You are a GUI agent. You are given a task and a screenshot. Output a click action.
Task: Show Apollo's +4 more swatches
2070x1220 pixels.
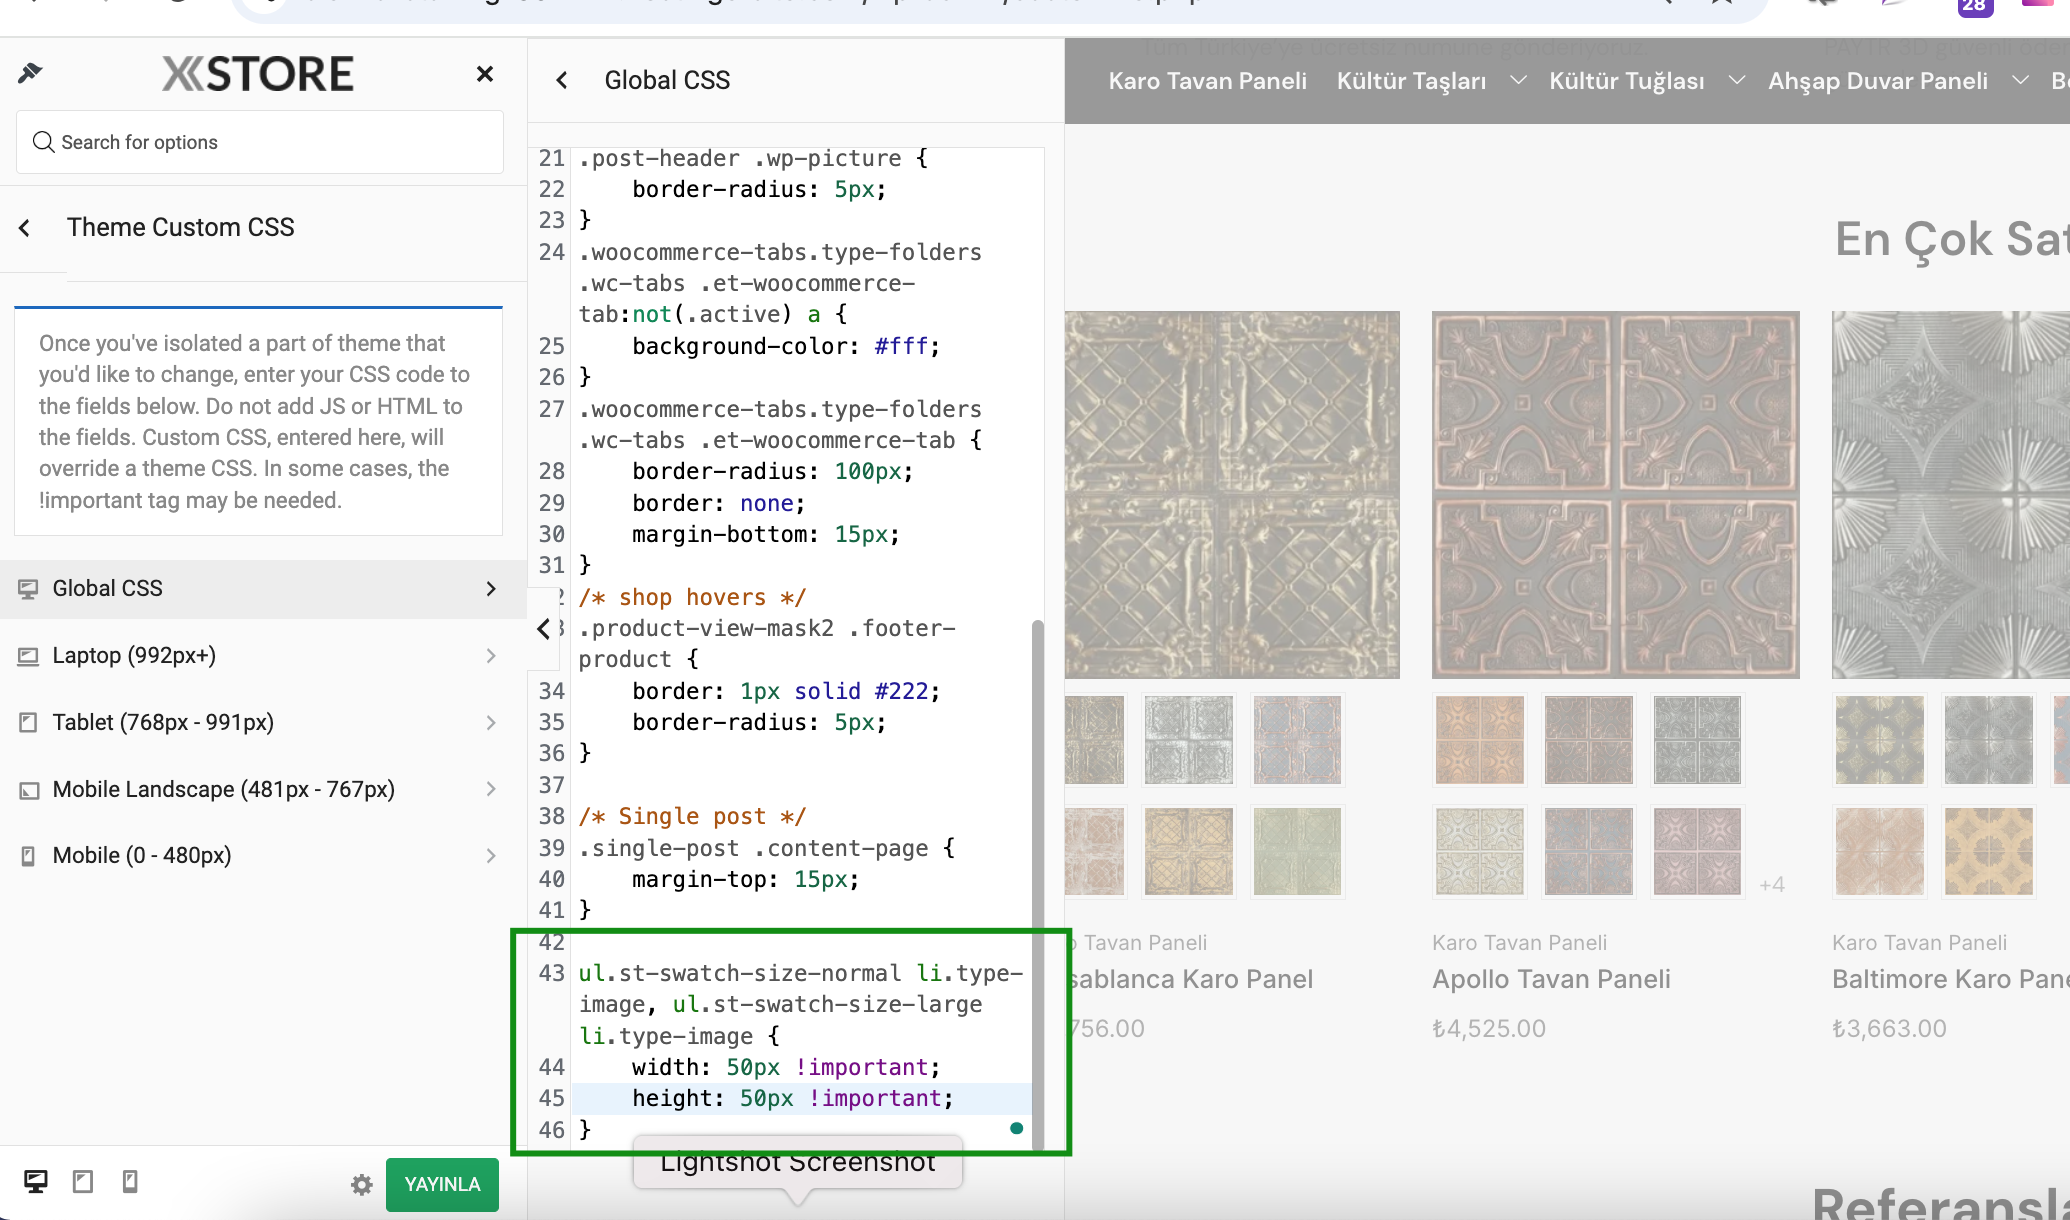1772,885
